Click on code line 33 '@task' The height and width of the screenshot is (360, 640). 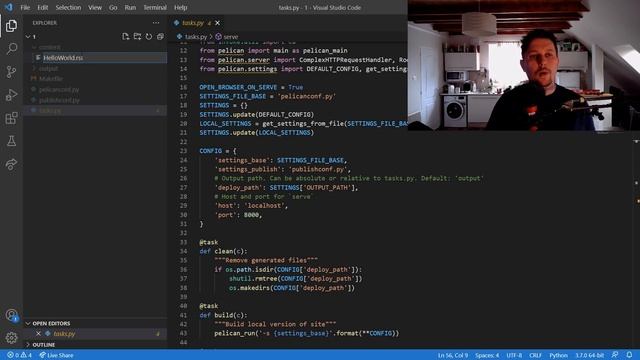pyautogui.click(x=209, y=242)
